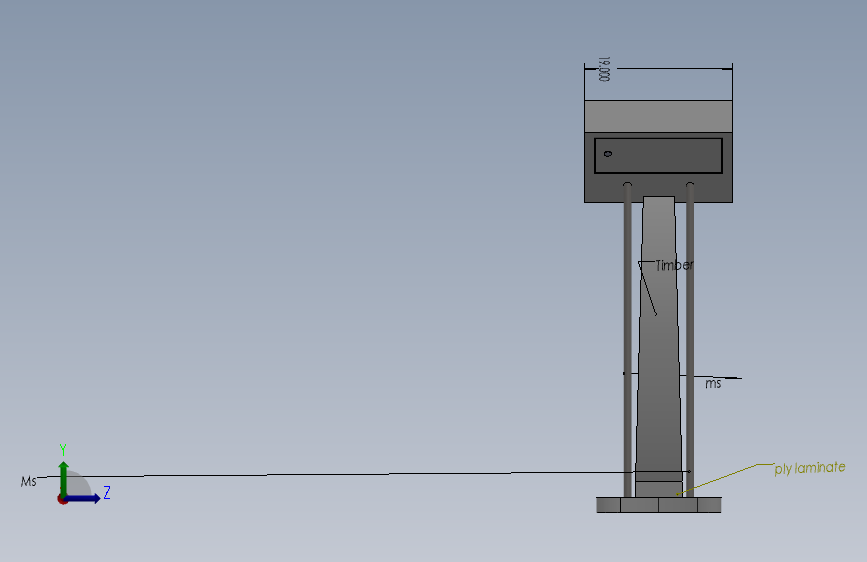This screenshot has height=562, width=867.
Task: Click the Timber annotation label
Action: point(674,266)
